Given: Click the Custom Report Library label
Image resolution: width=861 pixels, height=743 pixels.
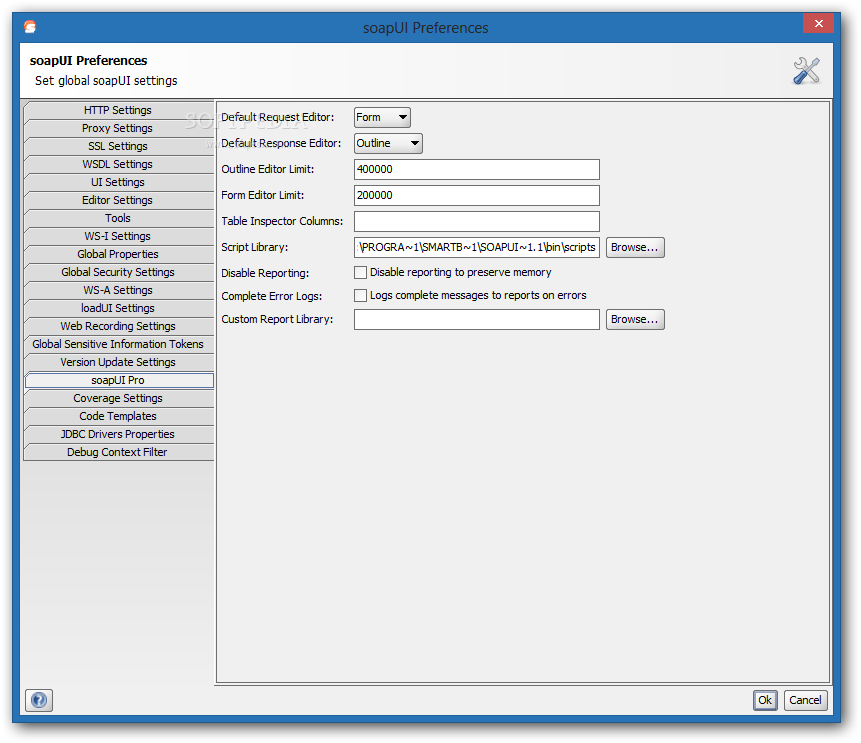Looking at the screenshot, I should coord(277,320).
